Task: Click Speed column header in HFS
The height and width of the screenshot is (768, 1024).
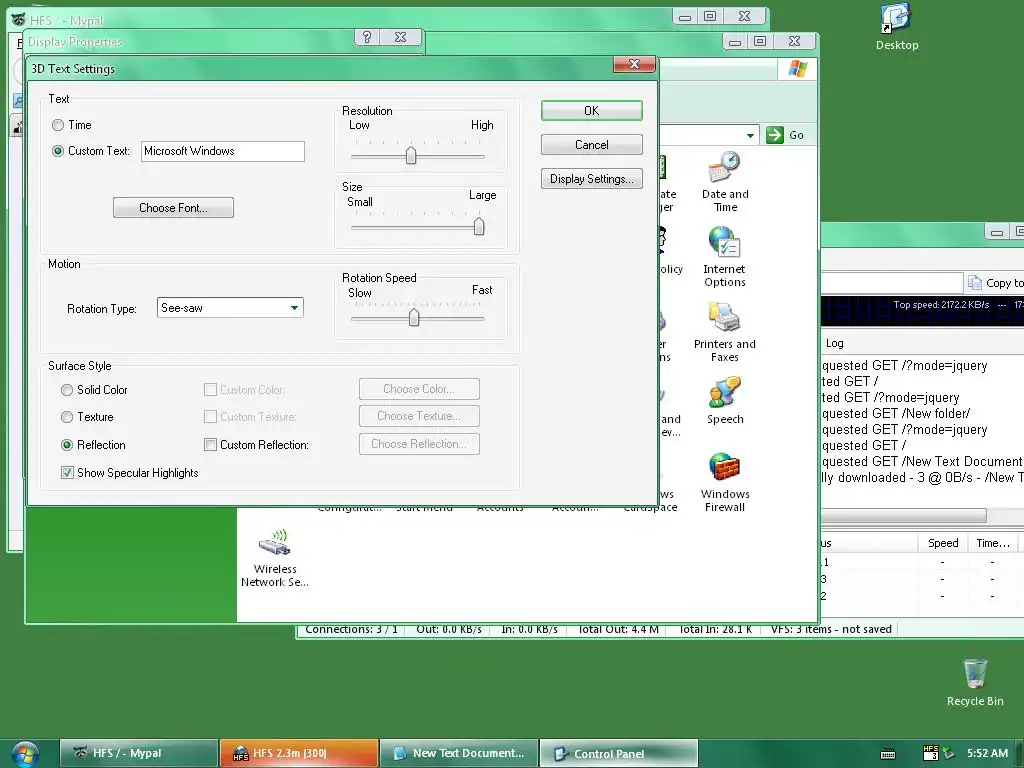Action: (942, 543)
